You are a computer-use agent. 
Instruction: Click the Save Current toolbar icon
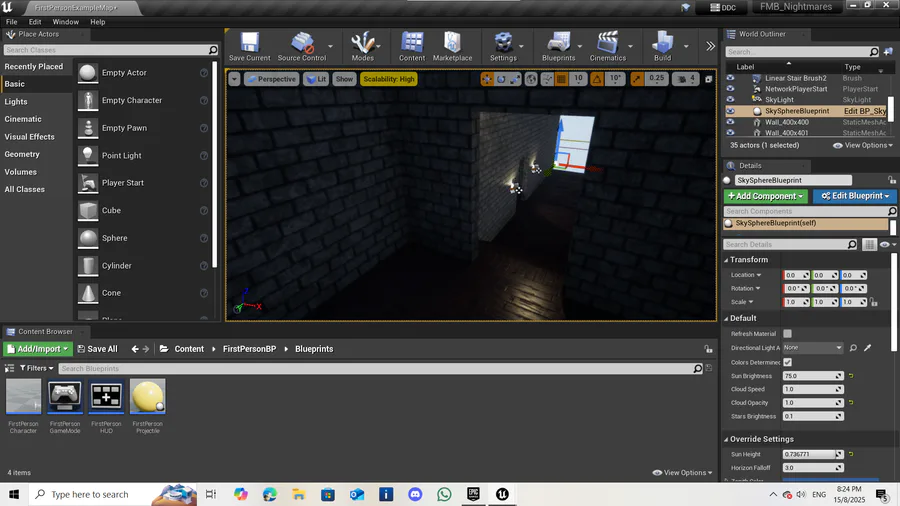point(249,46)
